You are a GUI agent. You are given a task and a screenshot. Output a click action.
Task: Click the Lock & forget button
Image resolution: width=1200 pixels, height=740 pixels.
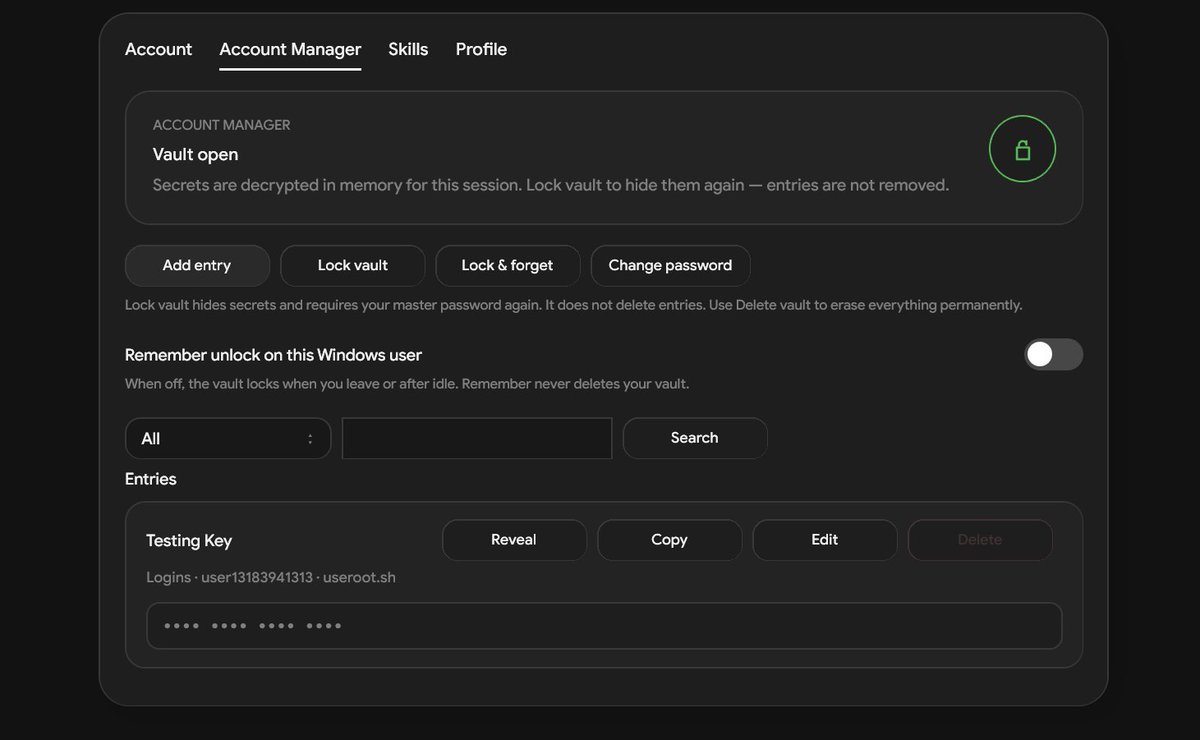(507, 265)
